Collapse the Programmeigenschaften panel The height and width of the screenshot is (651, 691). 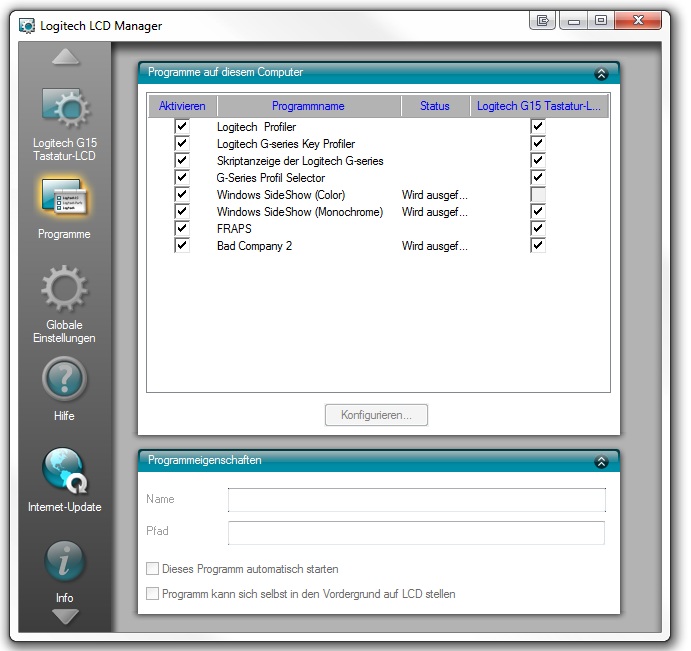600,462
